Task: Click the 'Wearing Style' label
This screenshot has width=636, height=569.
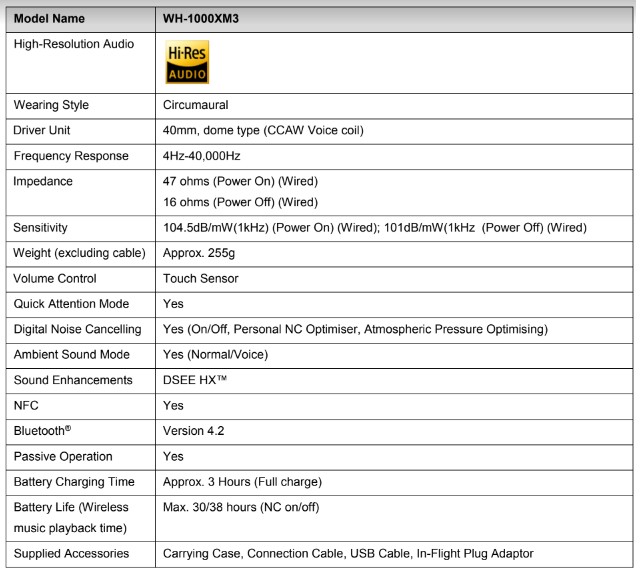Action: coord(51,105)
